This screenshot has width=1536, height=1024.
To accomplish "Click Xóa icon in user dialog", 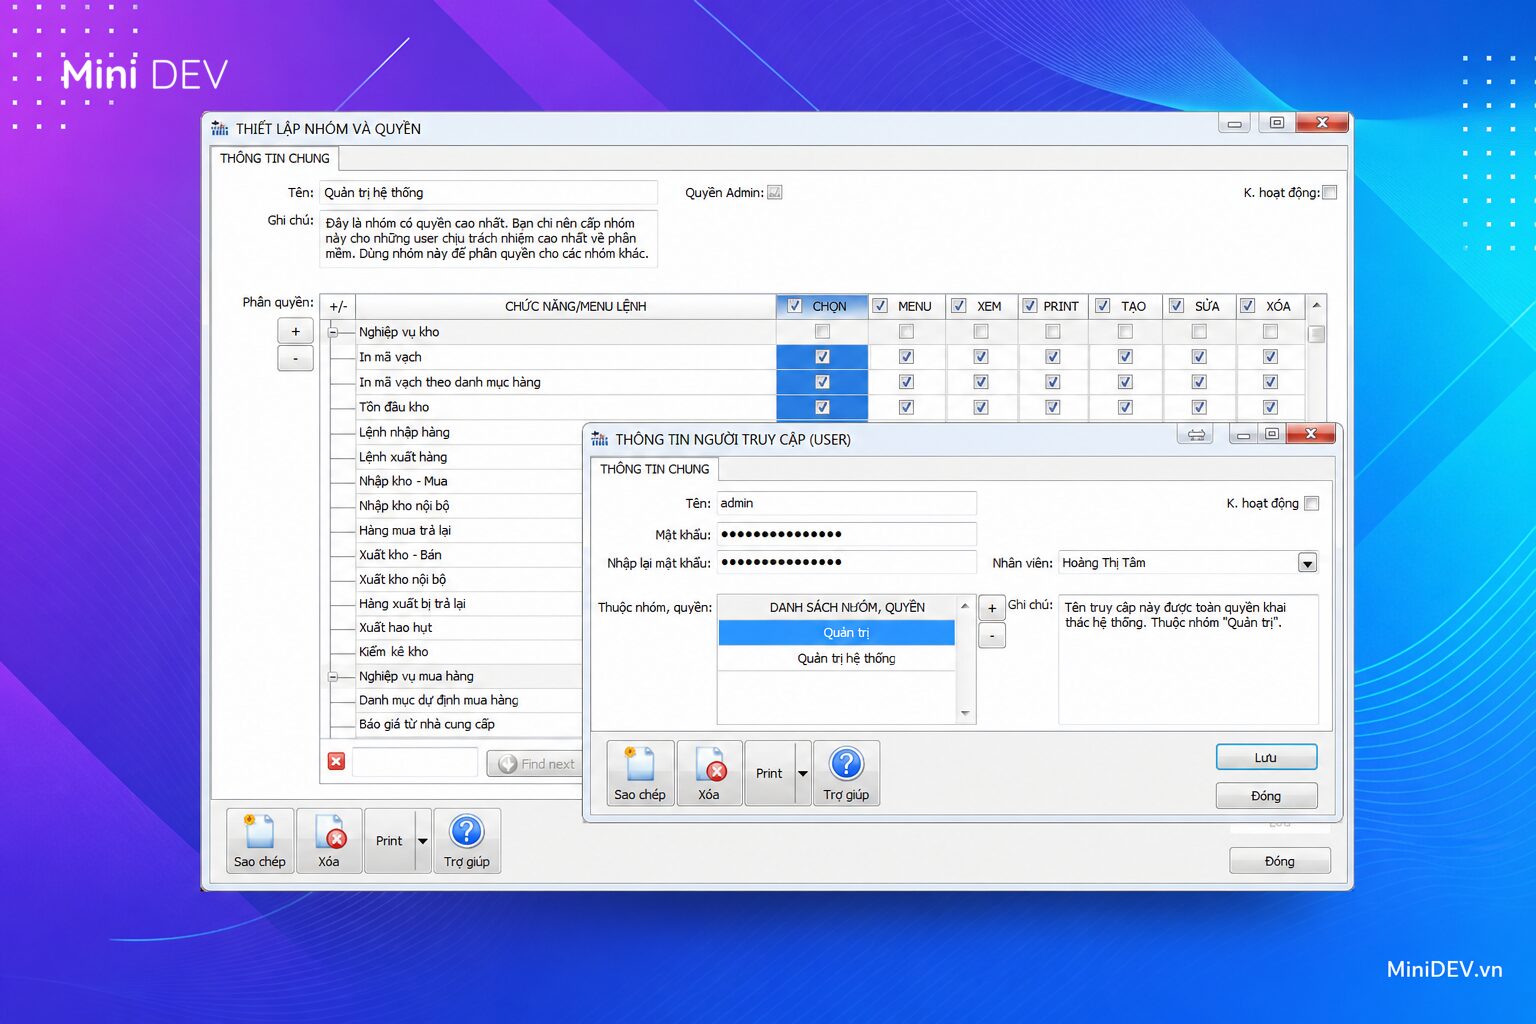I will pos(709,773).
